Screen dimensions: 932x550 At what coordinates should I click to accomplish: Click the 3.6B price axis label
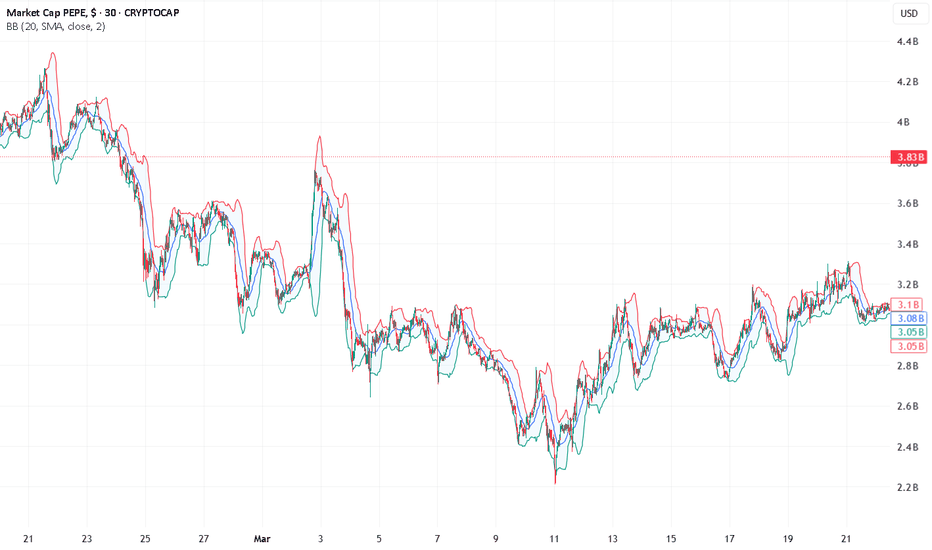(907, 203)
